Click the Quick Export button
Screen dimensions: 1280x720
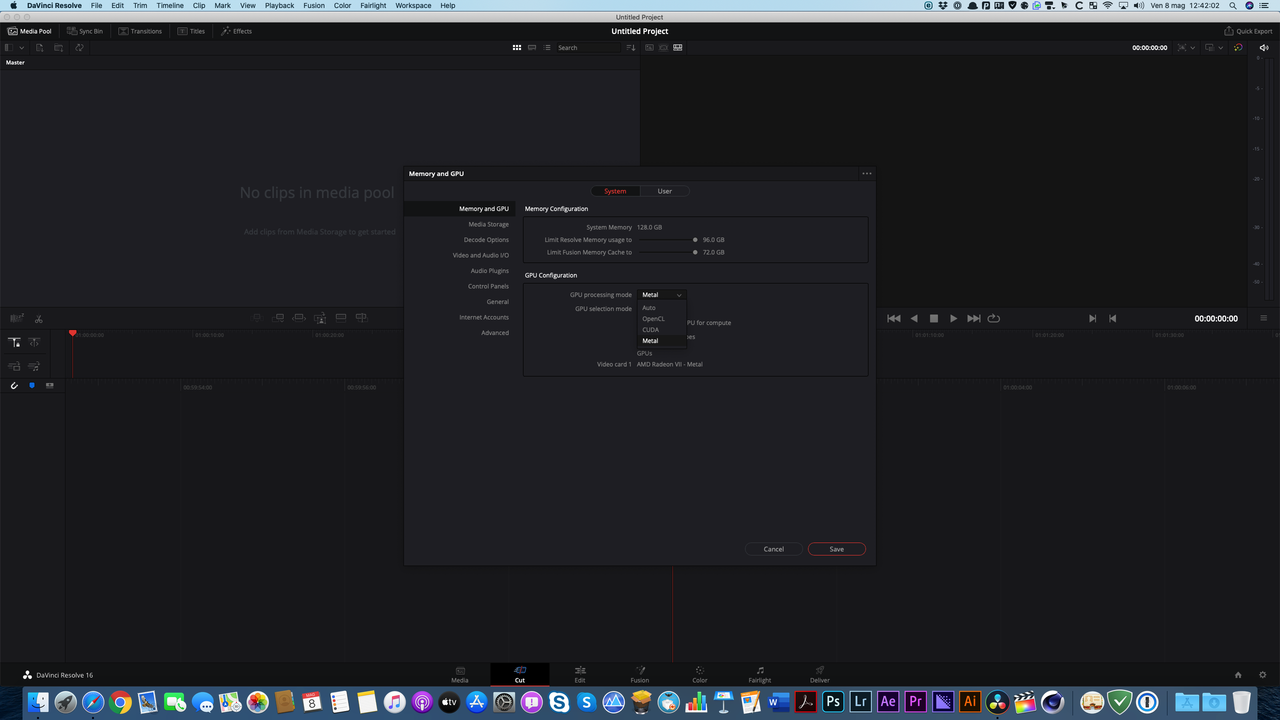[1248, 31]
